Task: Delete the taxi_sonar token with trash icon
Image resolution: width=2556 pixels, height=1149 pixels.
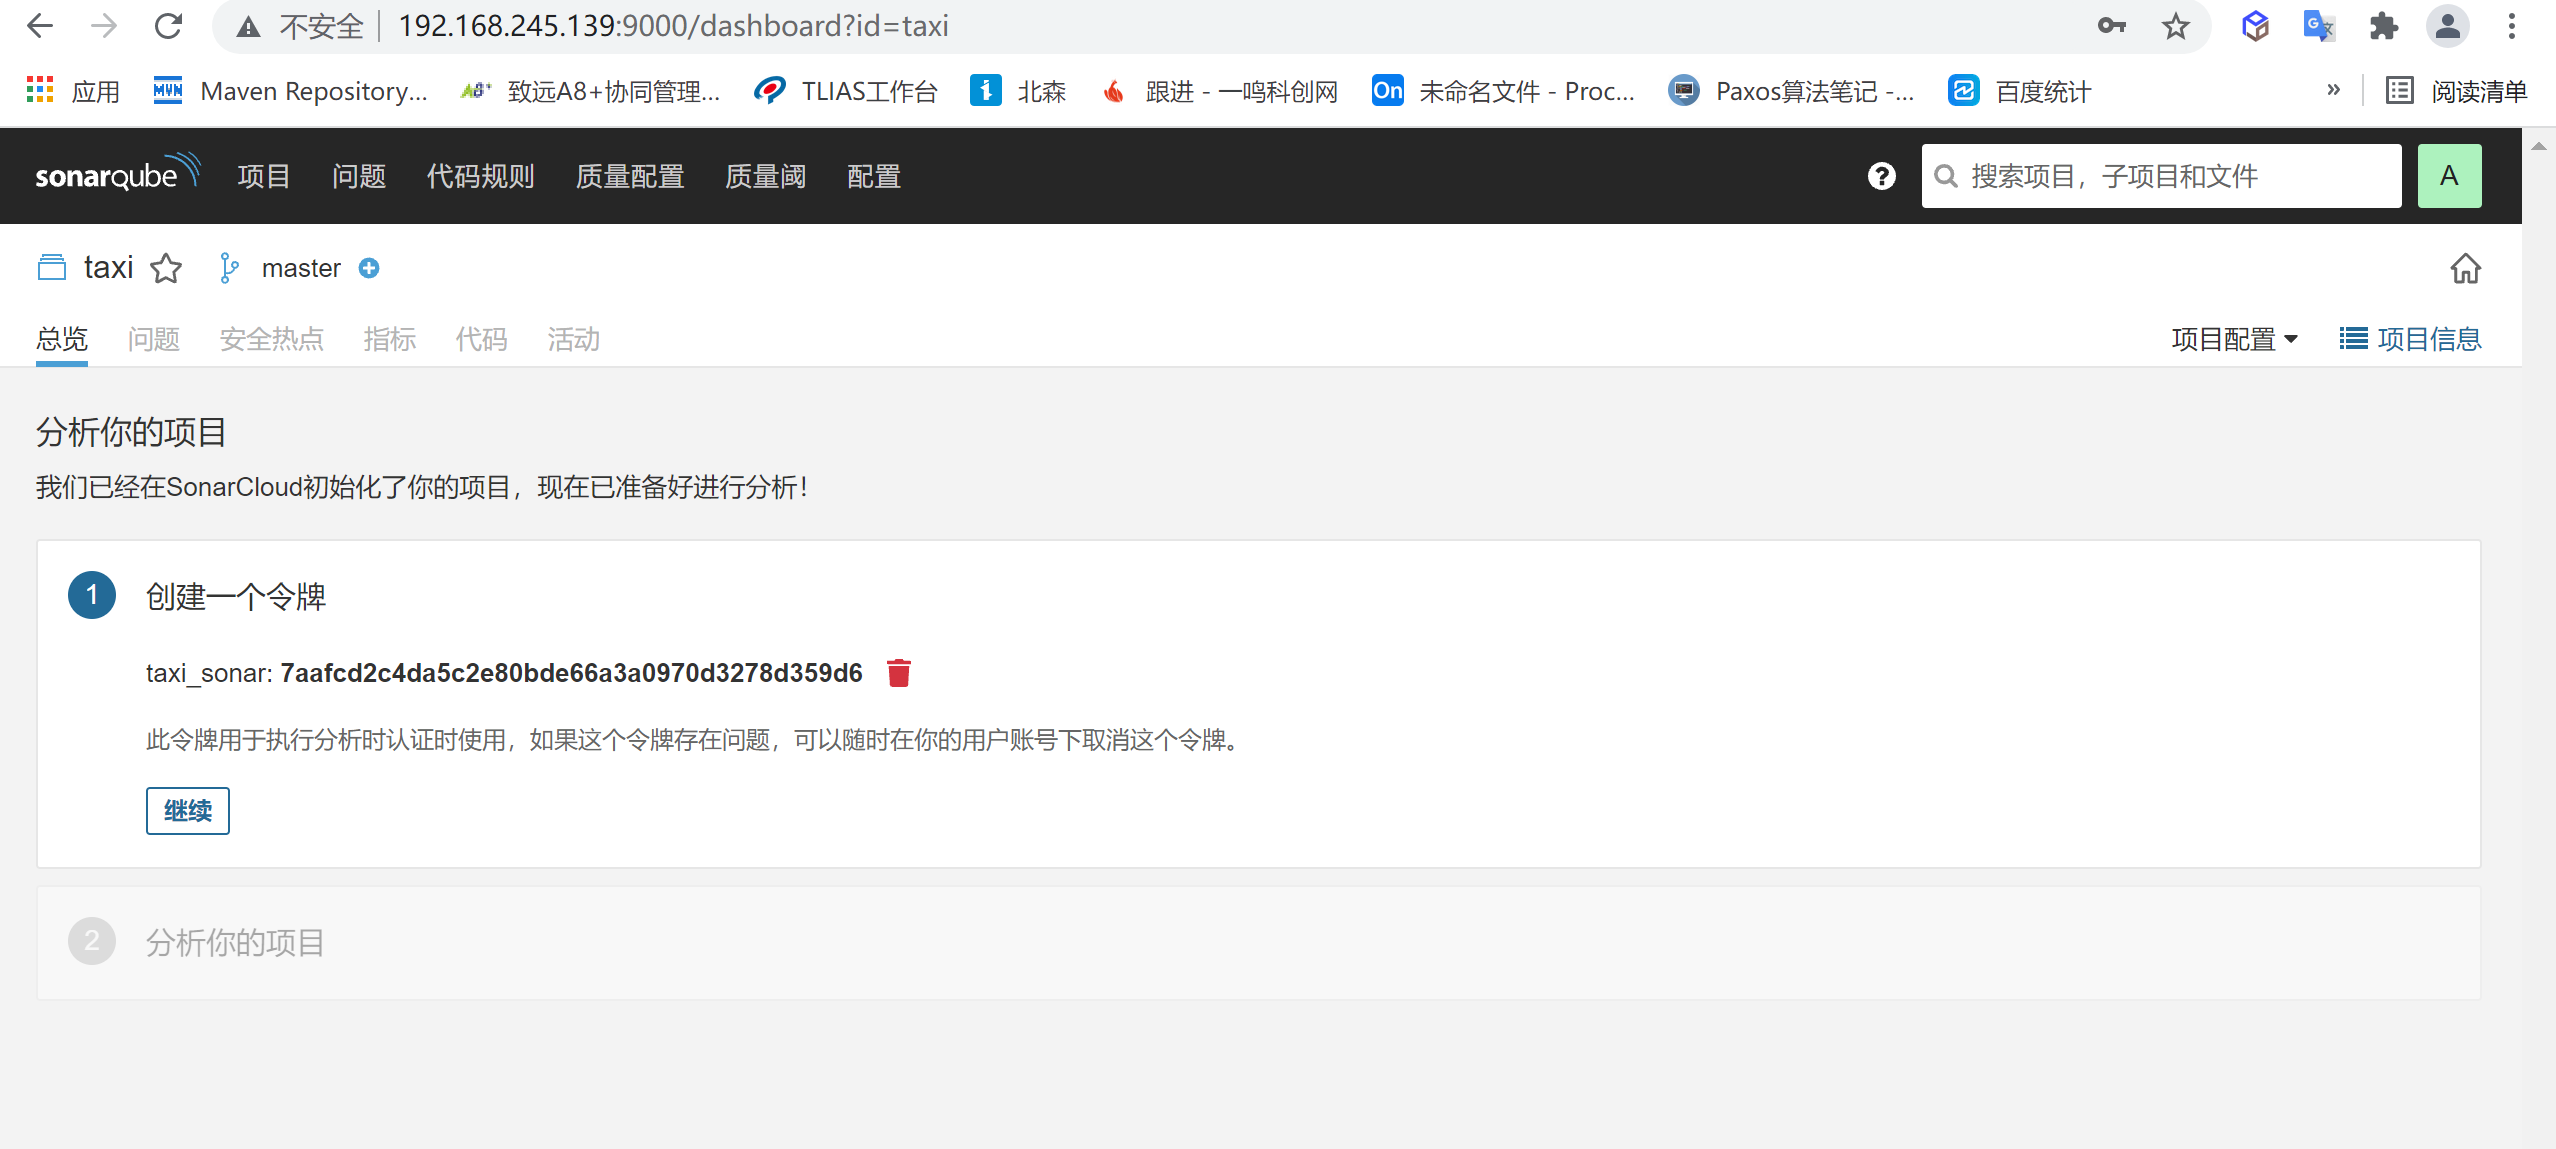Action: tap(898, 673)
